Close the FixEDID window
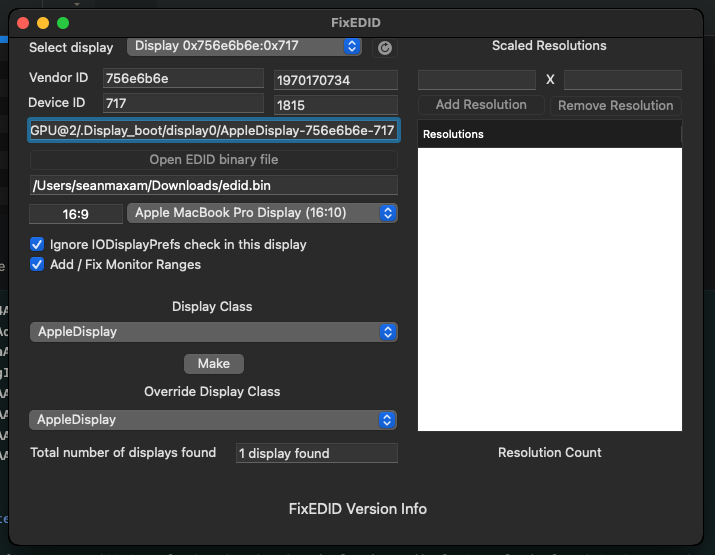 coord(23,23)
